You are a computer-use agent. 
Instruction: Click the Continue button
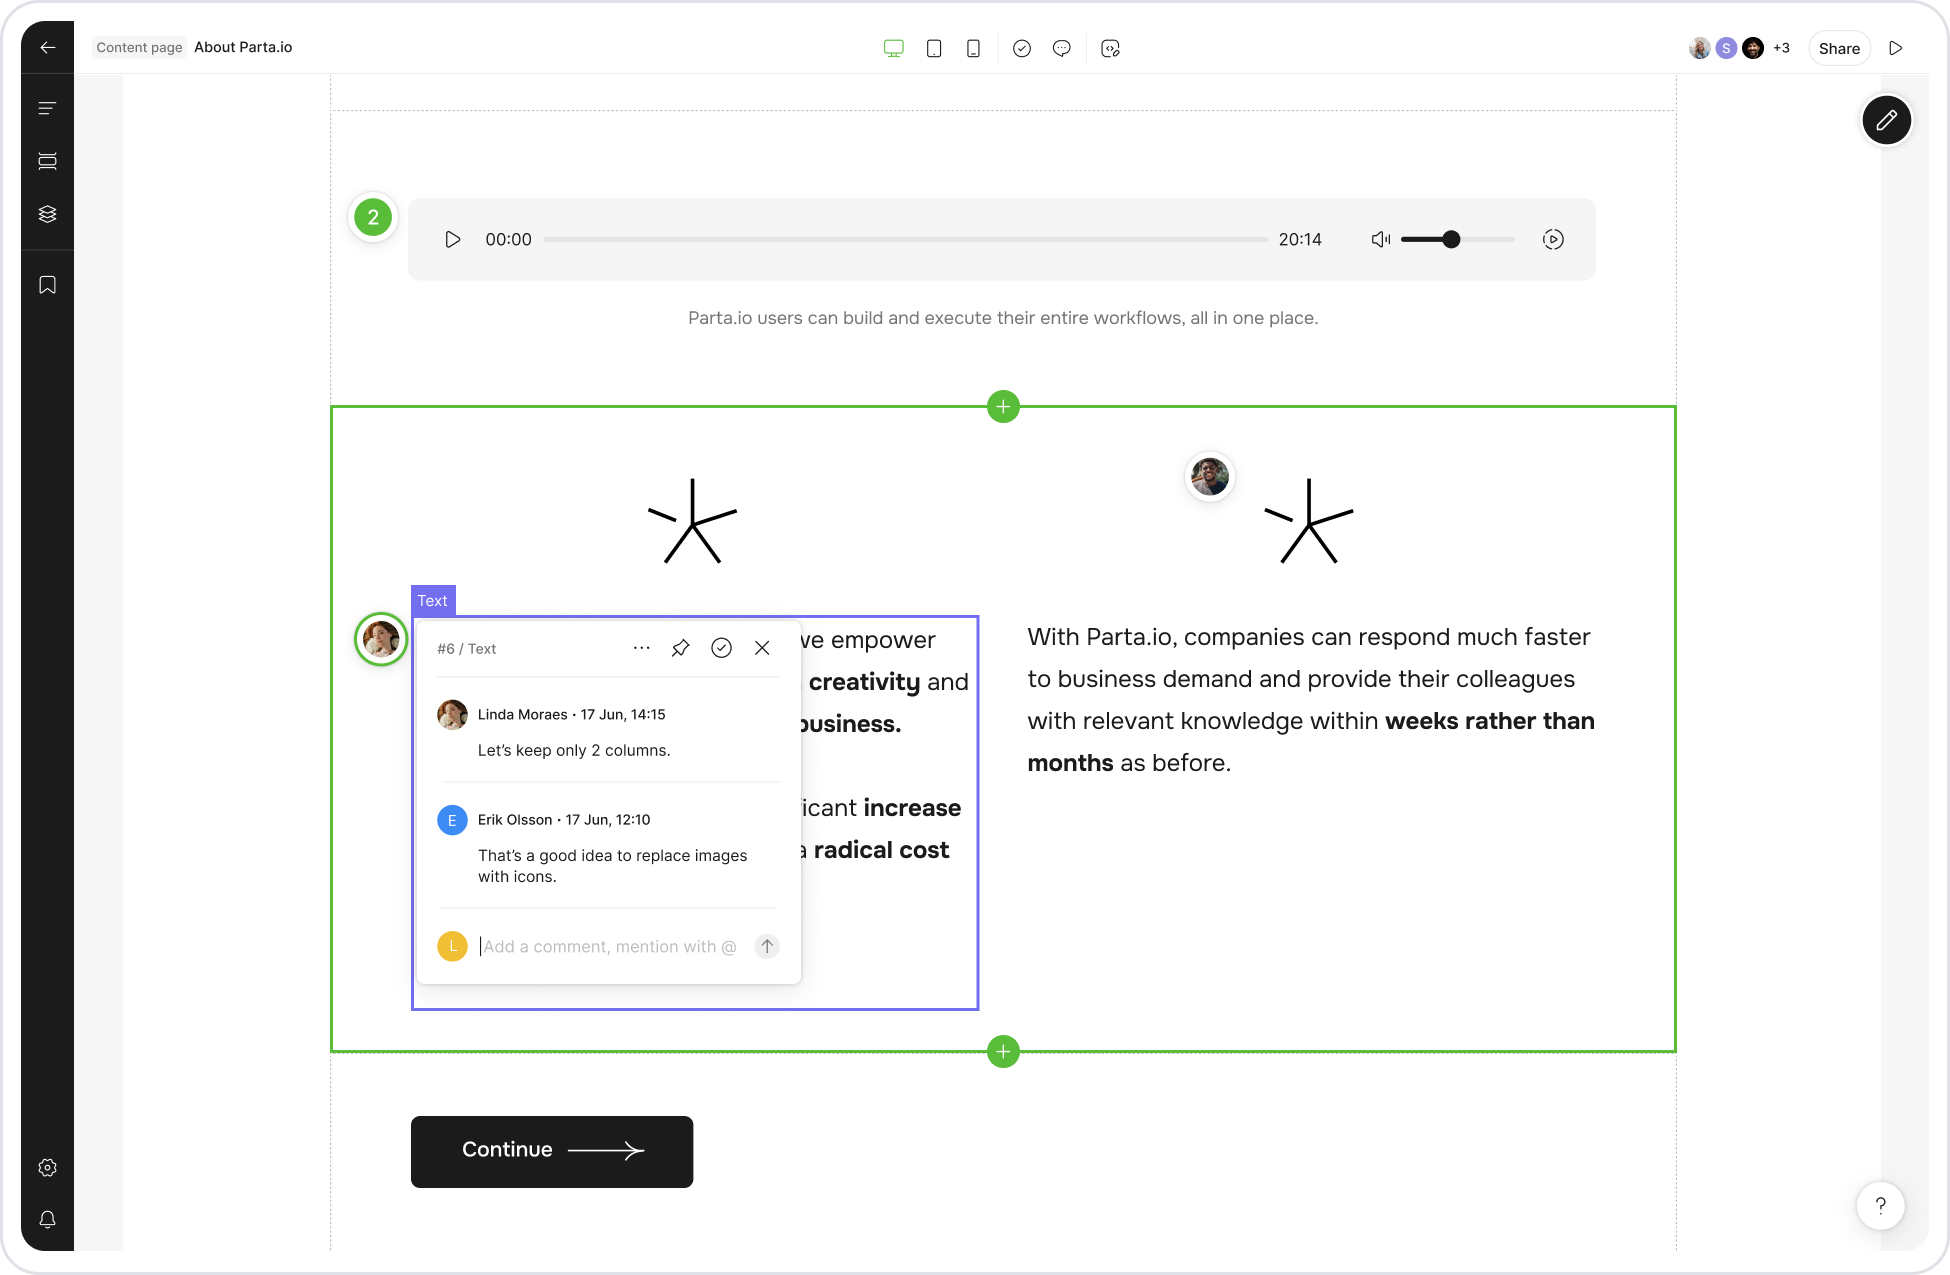(551, 1151)
